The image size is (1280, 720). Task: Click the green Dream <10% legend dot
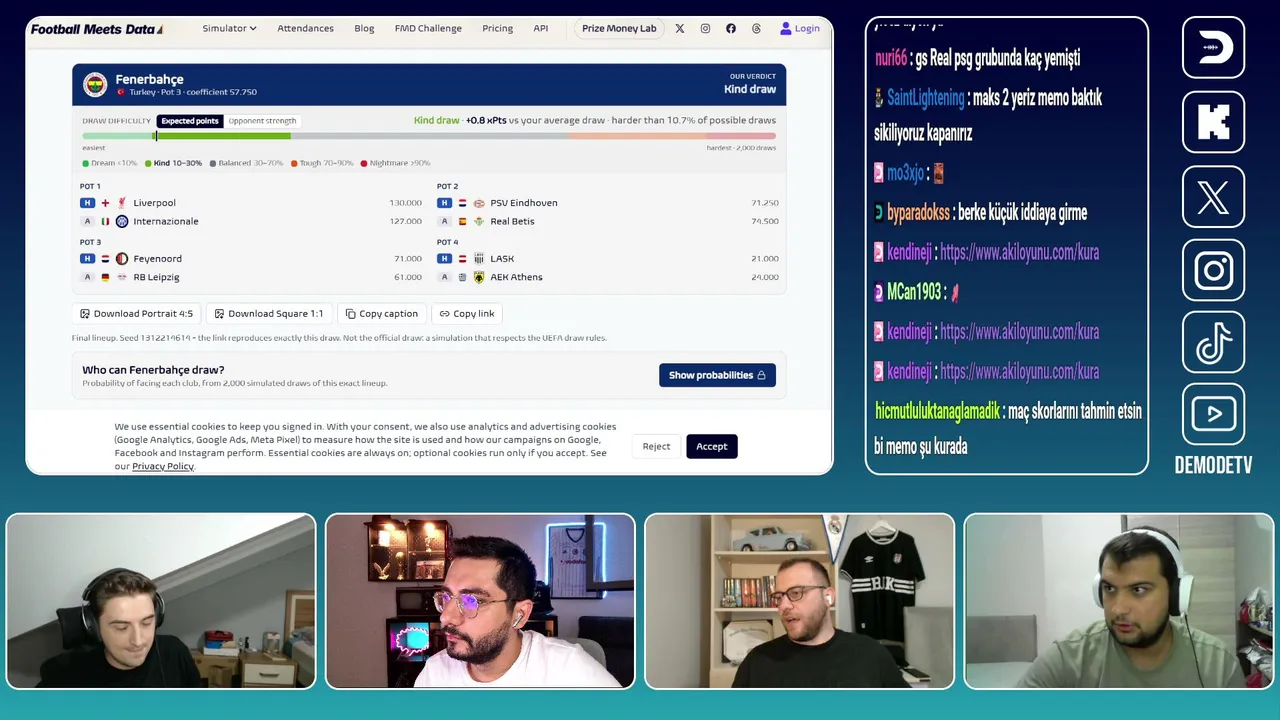[85, 163]
